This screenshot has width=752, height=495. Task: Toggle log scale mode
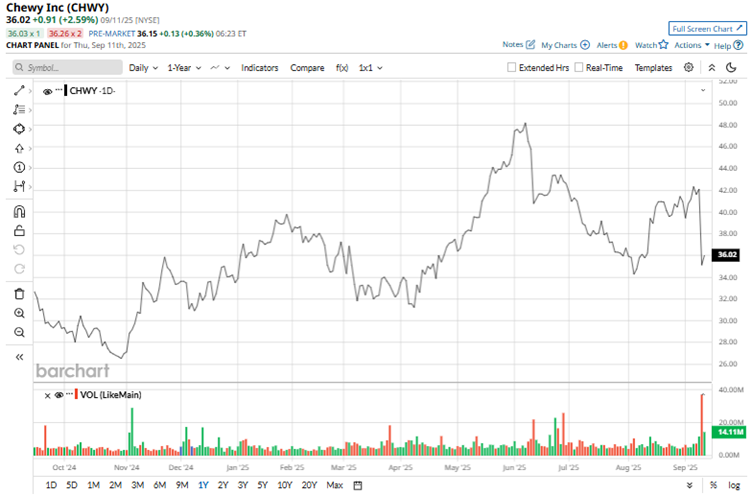coord(734,485)
